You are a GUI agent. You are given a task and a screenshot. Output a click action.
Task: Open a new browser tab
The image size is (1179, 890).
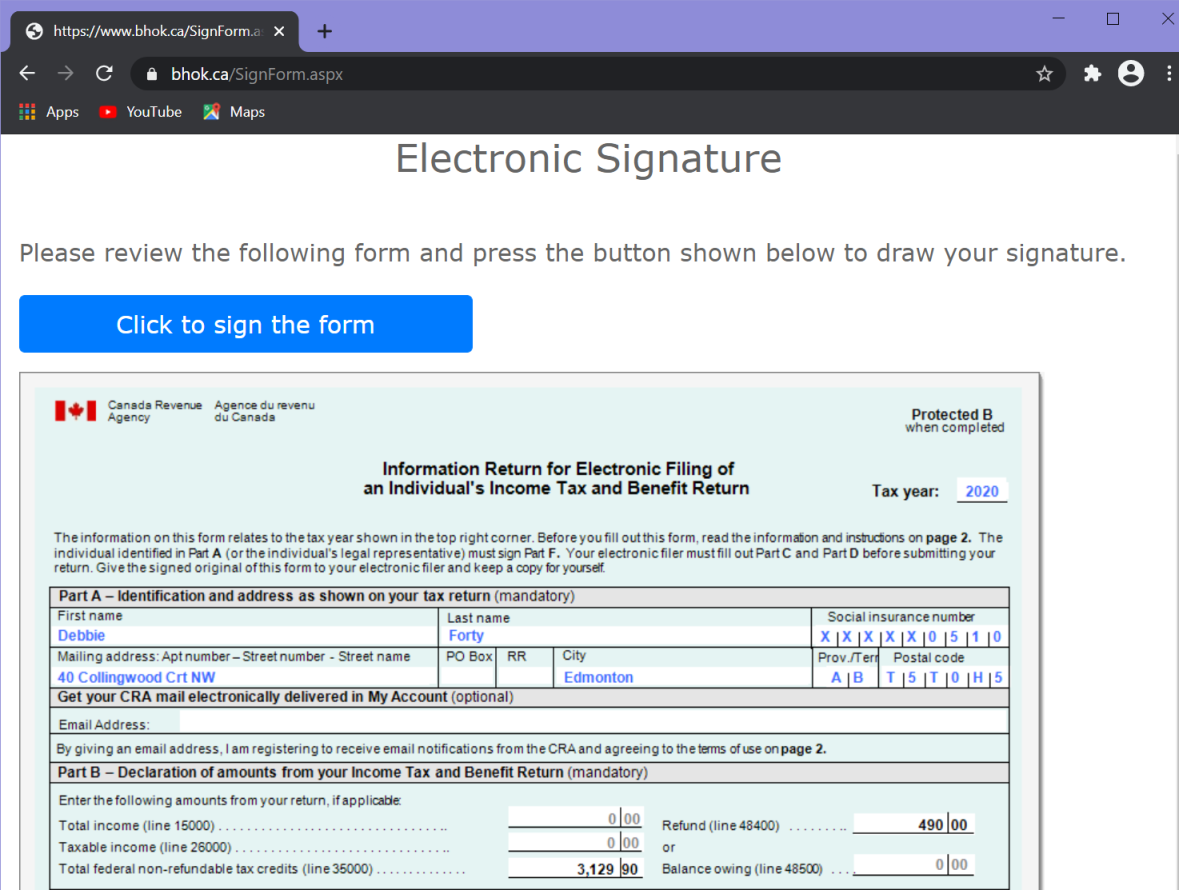click(x=324, y=31)
